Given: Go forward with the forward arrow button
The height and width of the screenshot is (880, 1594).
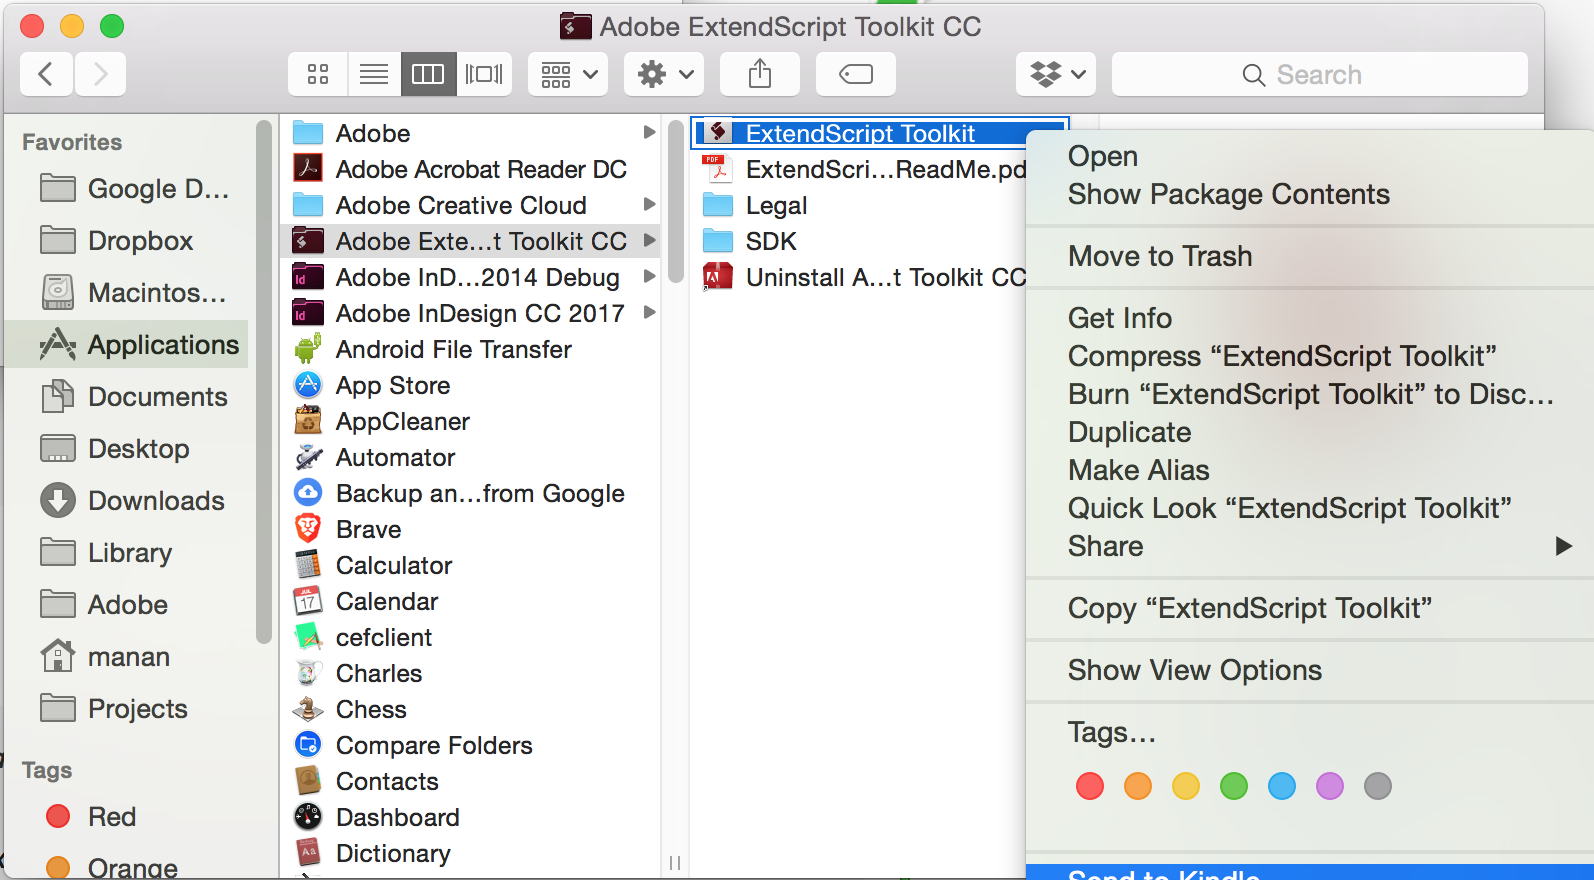Looking at the screenshot, I should pyautogui.click(x=100, y=74).
